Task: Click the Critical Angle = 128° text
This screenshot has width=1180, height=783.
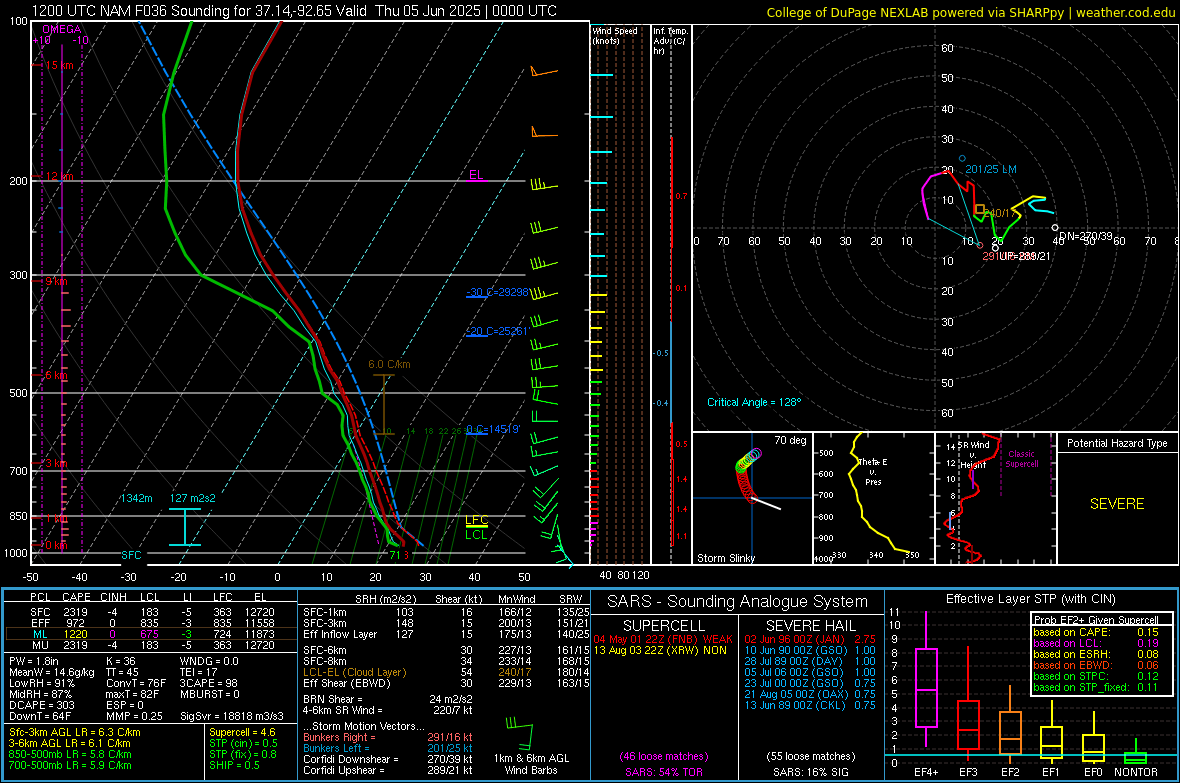Action: (754, 402)
